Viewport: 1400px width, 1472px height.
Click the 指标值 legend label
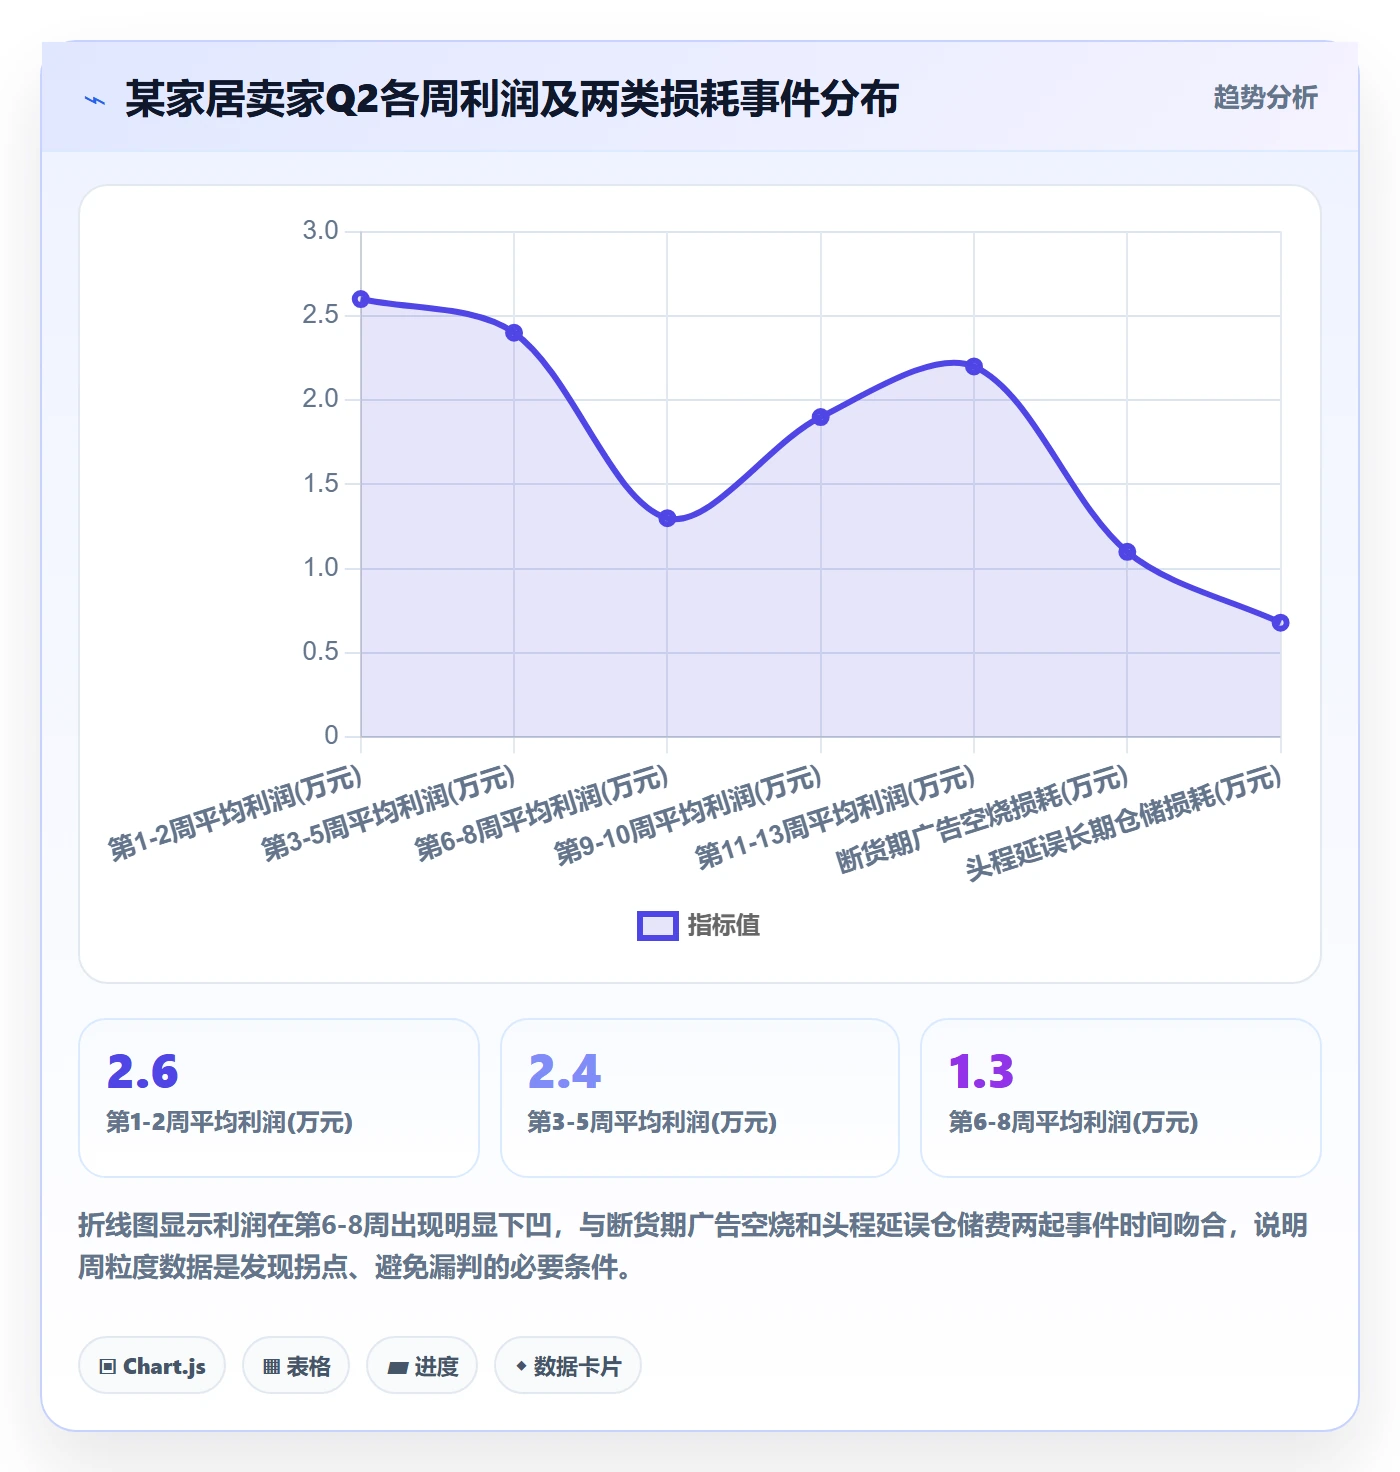click(724, 926)
